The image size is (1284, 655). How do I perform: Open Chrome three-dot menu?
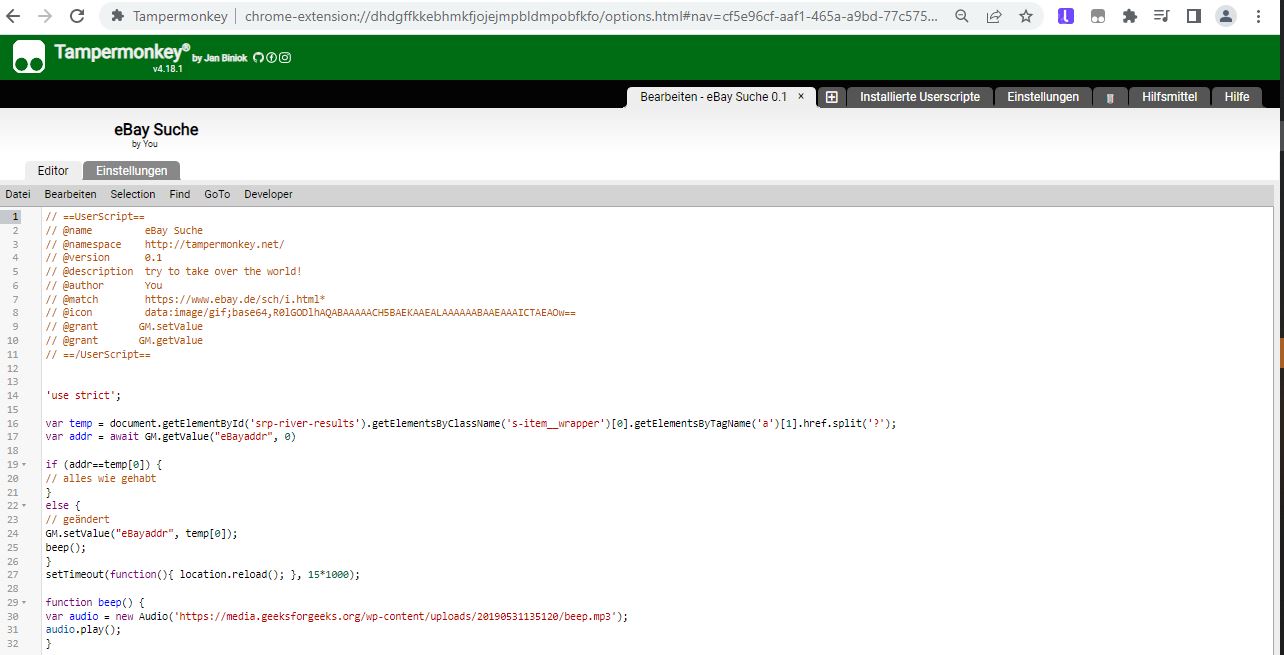[1258, 16]
